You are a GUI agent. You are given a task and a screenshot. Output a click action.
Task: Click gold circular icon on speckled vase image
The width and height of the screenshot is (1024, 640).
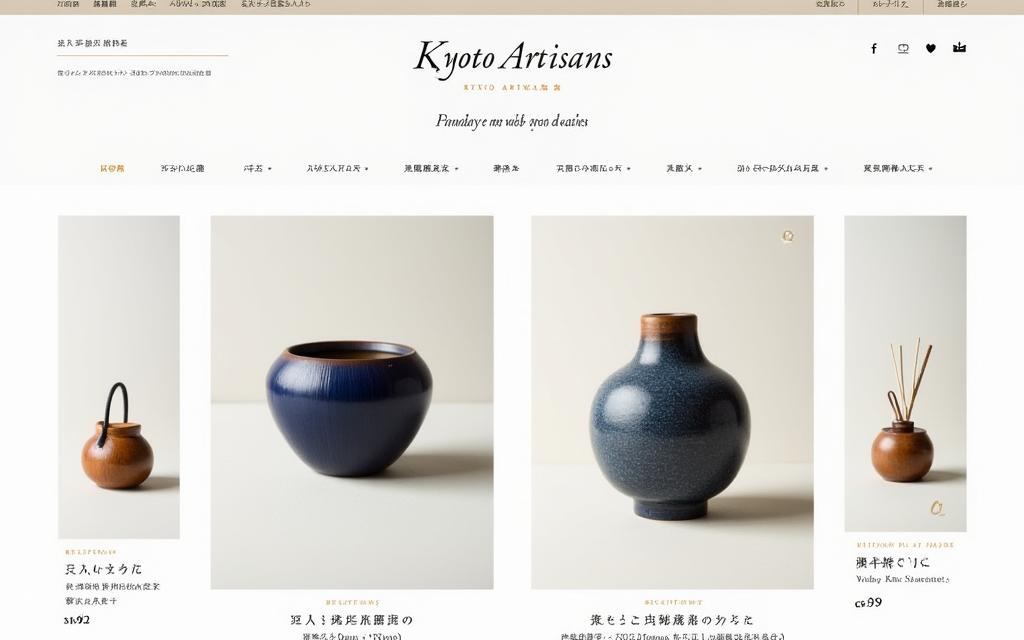click(788, 236)
